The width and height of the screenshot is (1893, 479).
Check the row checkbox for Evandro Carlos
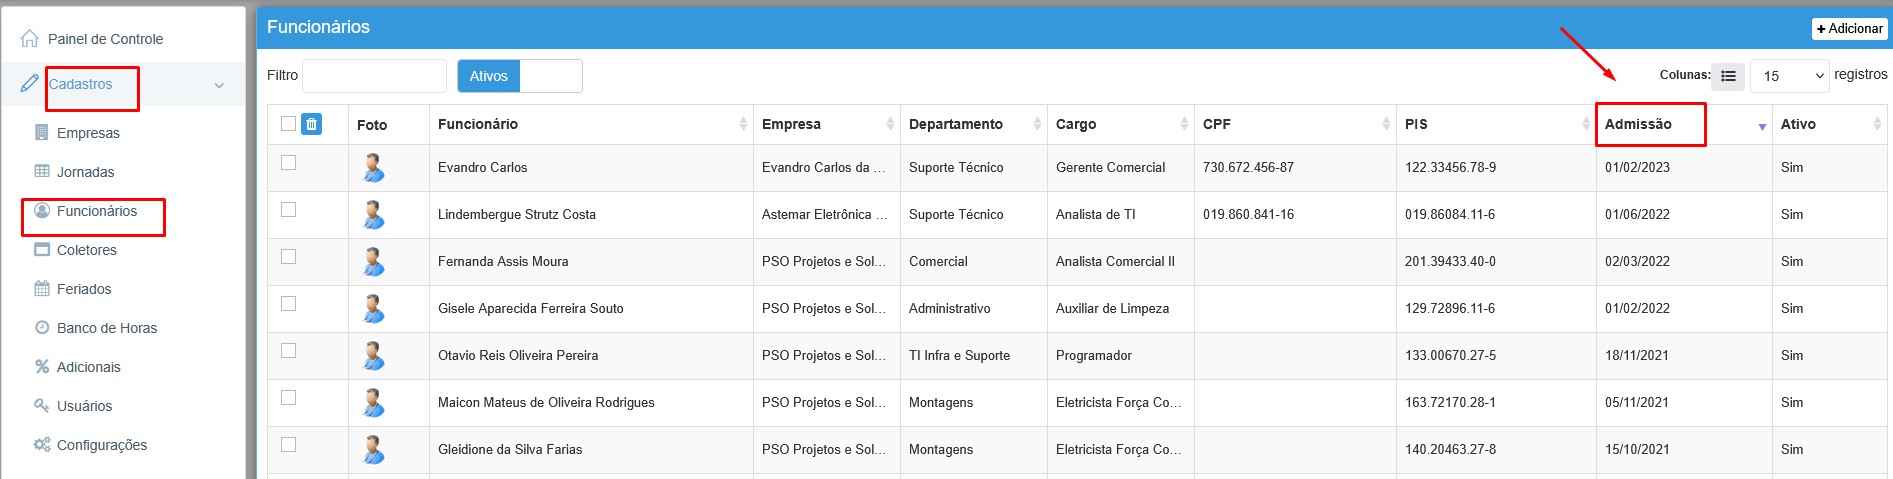pos(289,163)
